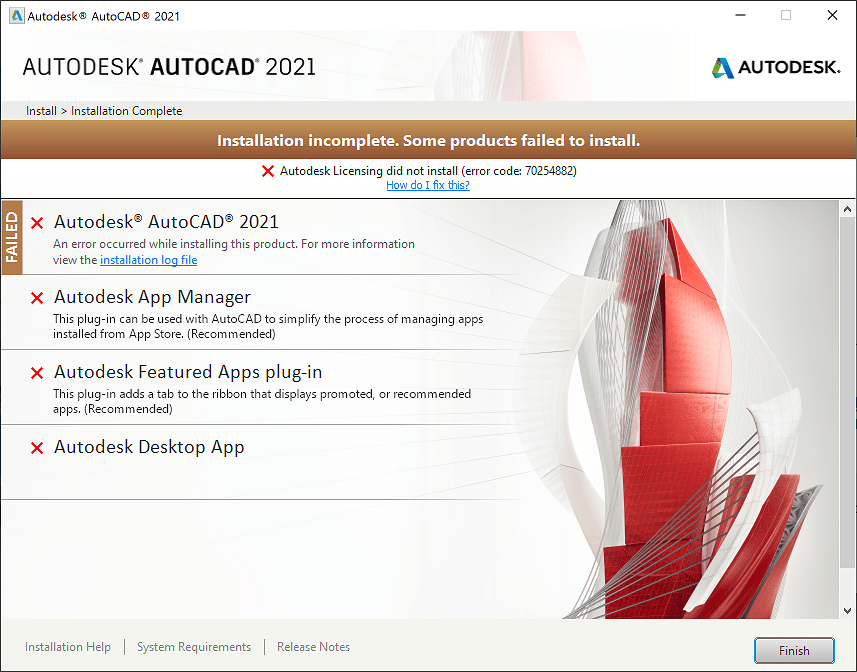The width and height of the screenshot is (857, 672).
Task: Open Release Notes
Action: tap(313, 647)
